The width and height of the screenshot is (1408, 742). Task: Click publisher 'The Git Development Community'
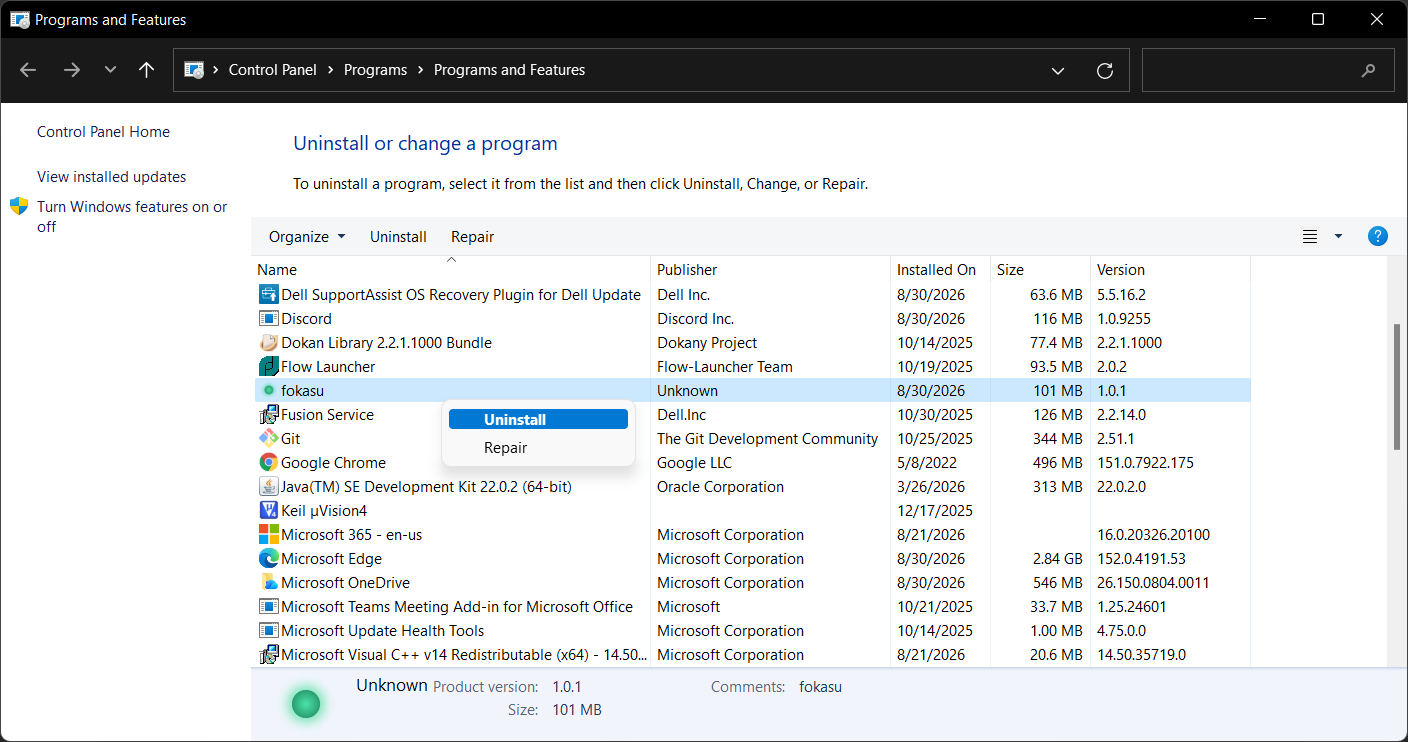(x=767, y=439)
